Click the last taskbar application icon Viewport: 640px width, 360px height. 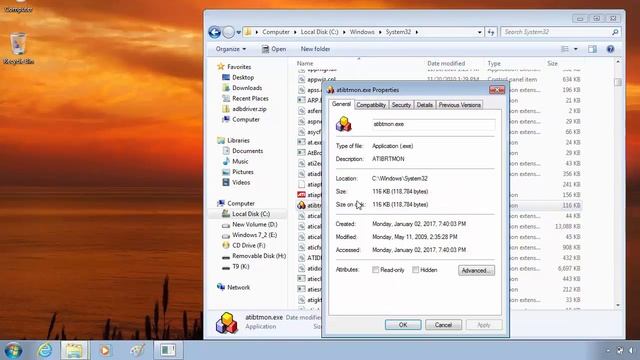(168, 350)
